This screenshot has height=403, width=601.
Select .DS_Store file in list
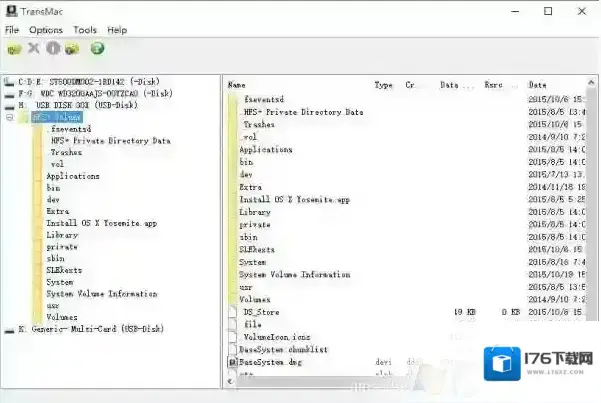click(x=261, y=312)
